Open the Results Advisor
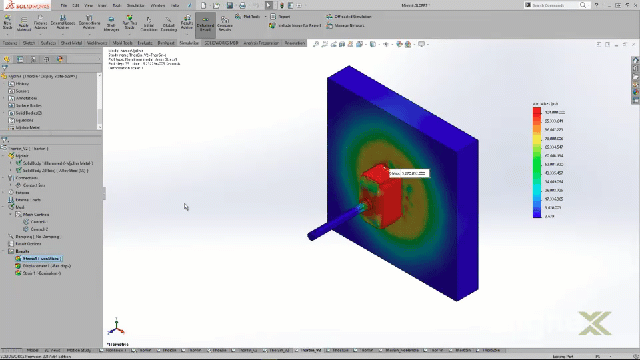 tap(187, 22)
